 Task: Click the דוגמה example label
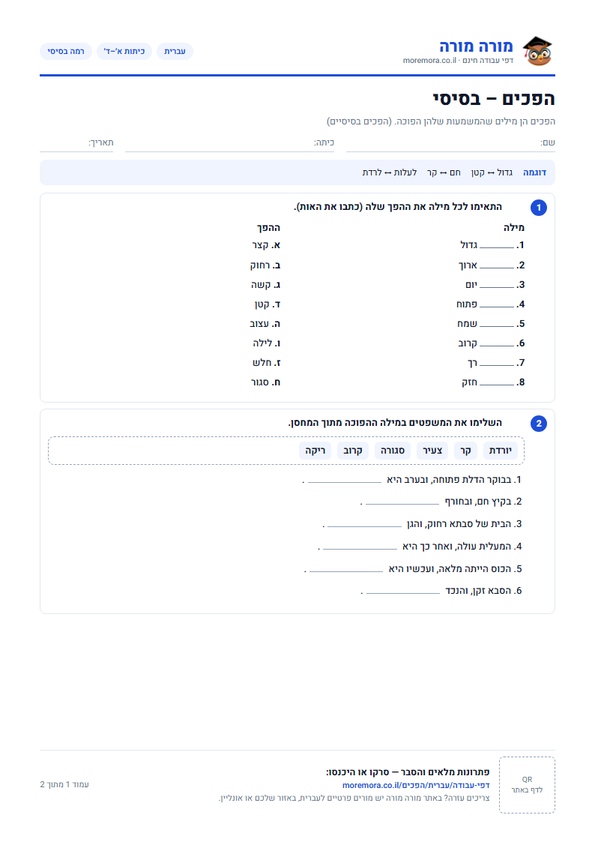pos(534,172)
